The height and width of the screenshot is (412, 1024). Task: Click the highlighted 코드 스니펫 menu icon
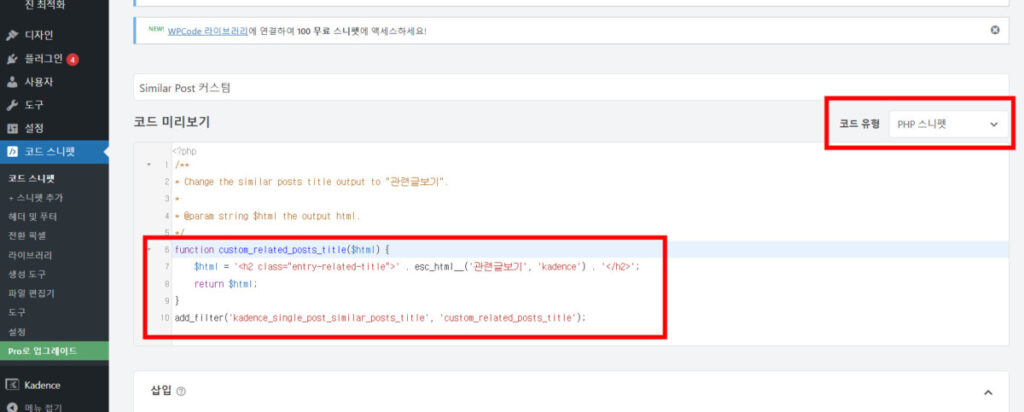12,152
